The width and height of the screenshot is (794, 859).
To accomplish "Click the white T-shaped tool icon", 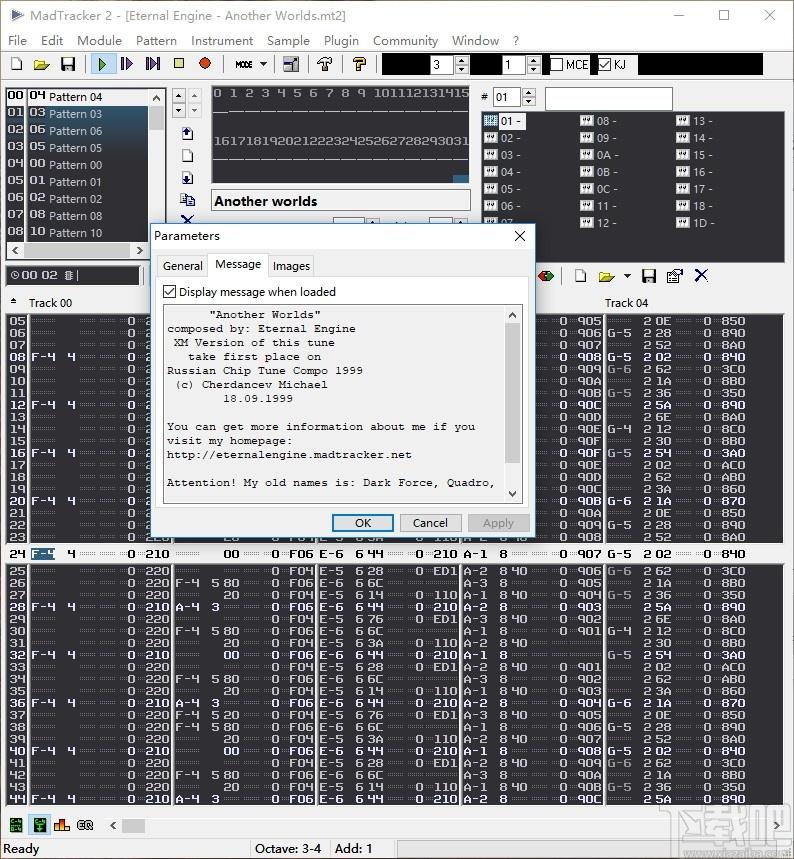I will coord(324,65).
